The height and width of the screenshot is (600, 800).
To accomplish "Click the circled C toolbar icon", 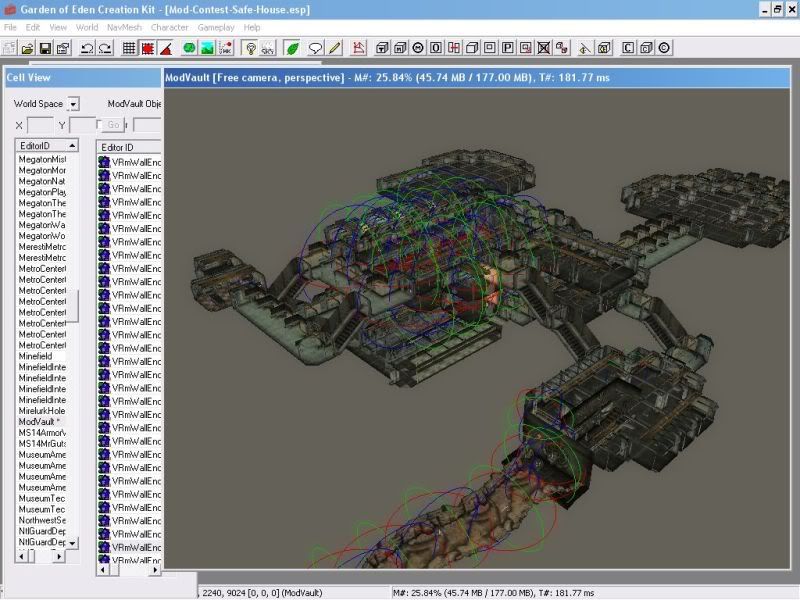I will pos(664,48).
